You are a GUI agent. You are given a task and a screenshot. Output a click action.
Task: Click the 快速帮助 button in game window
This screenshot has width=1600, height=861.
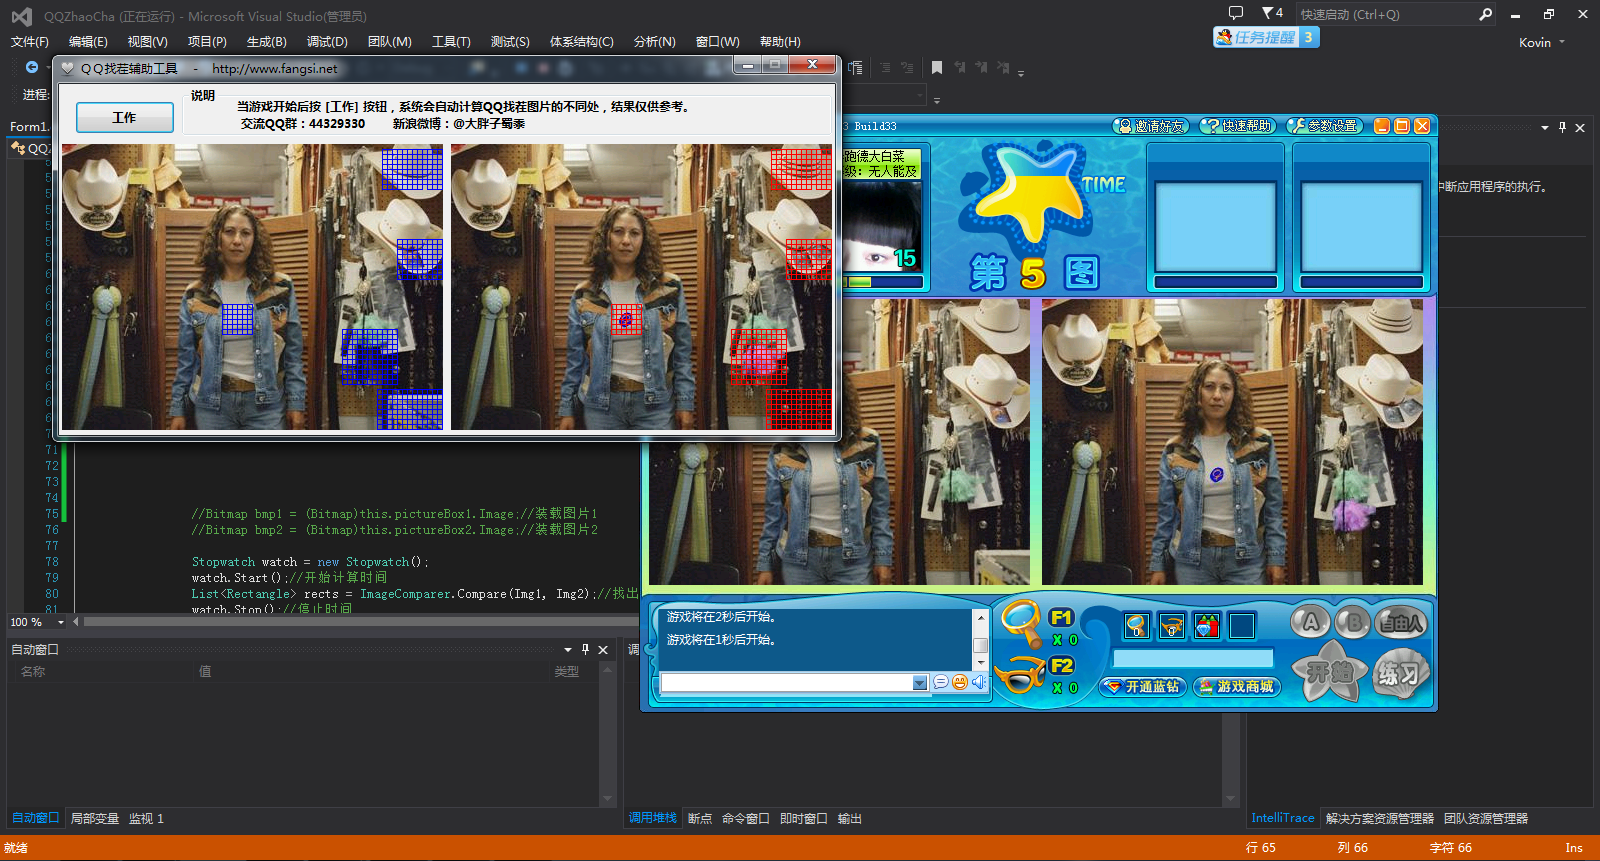pyautogui.click(x=1238, y=126)
